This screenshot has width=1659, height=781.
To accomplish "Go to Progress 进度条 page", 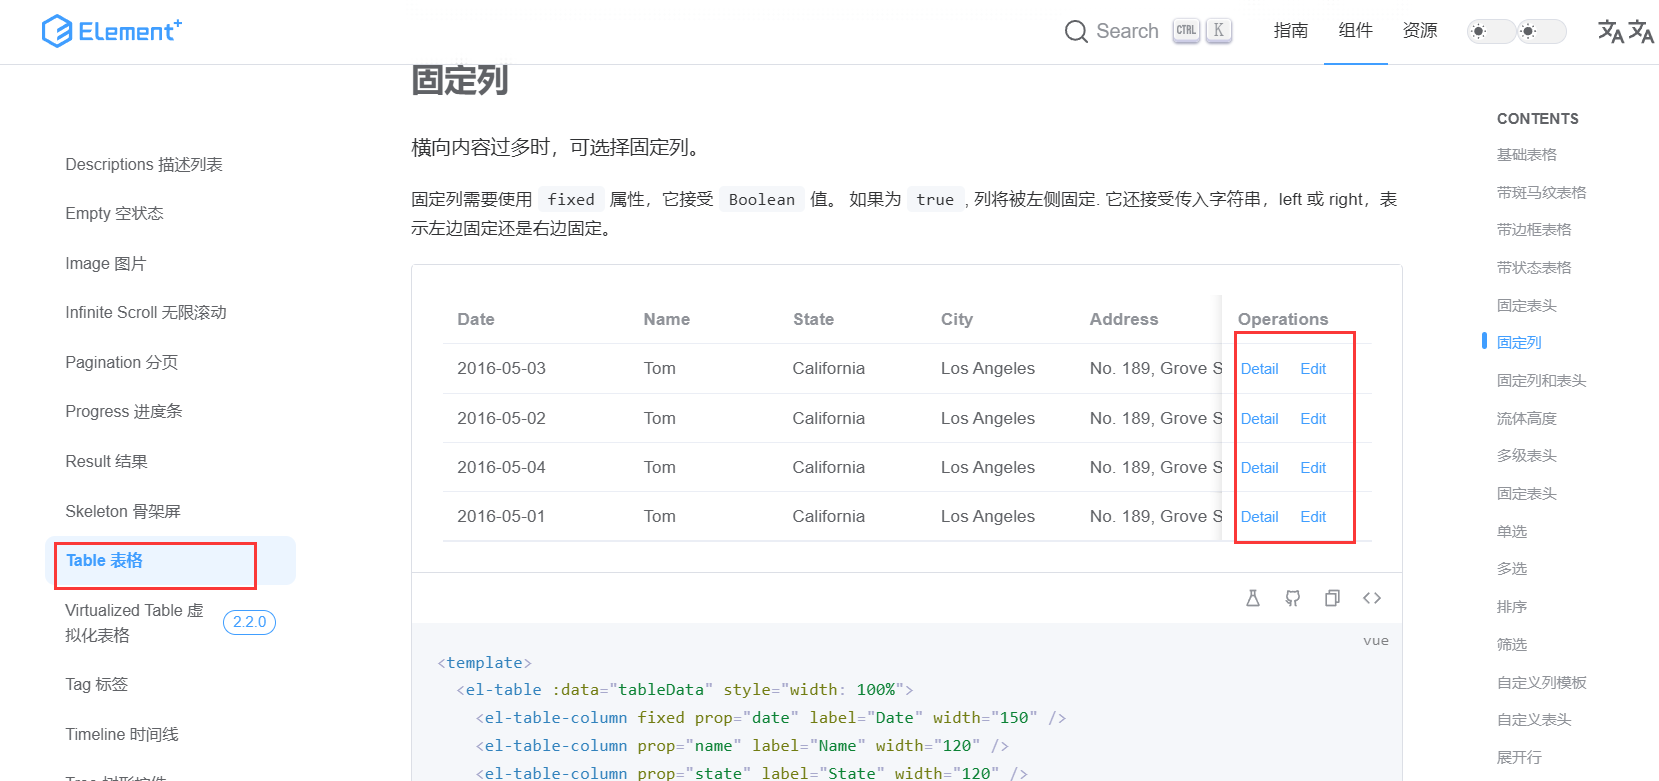I will [x=124, y=411].
